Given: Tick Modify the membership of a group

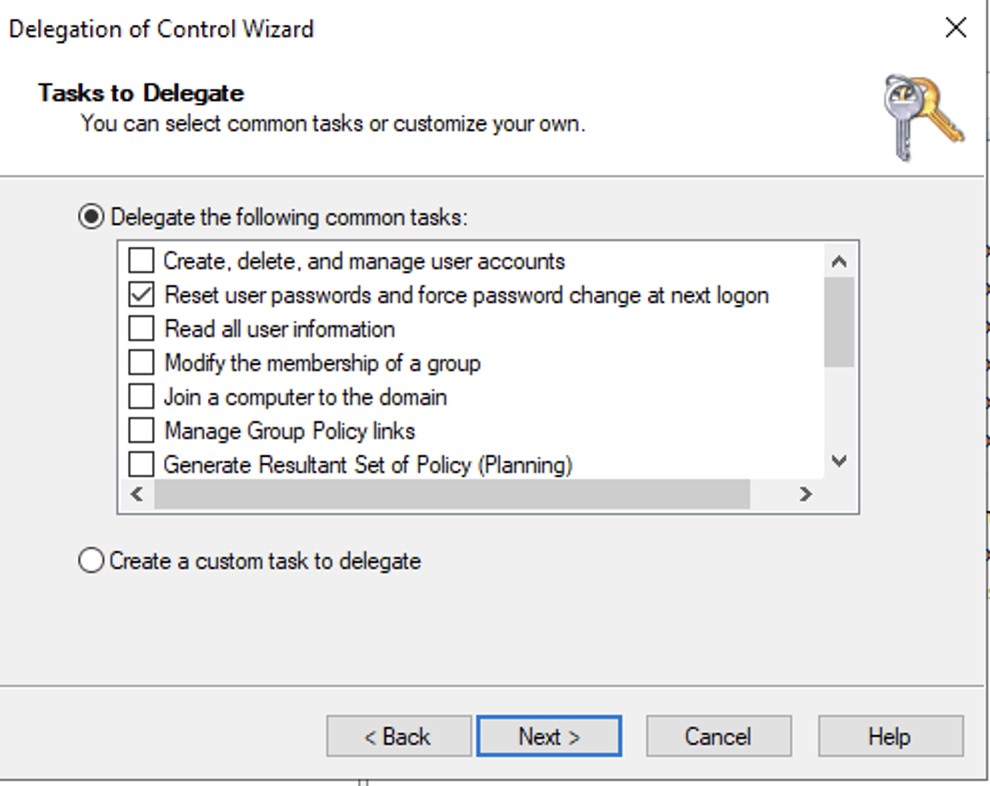Looking at the screenshot, I should (x=141, y=362).
